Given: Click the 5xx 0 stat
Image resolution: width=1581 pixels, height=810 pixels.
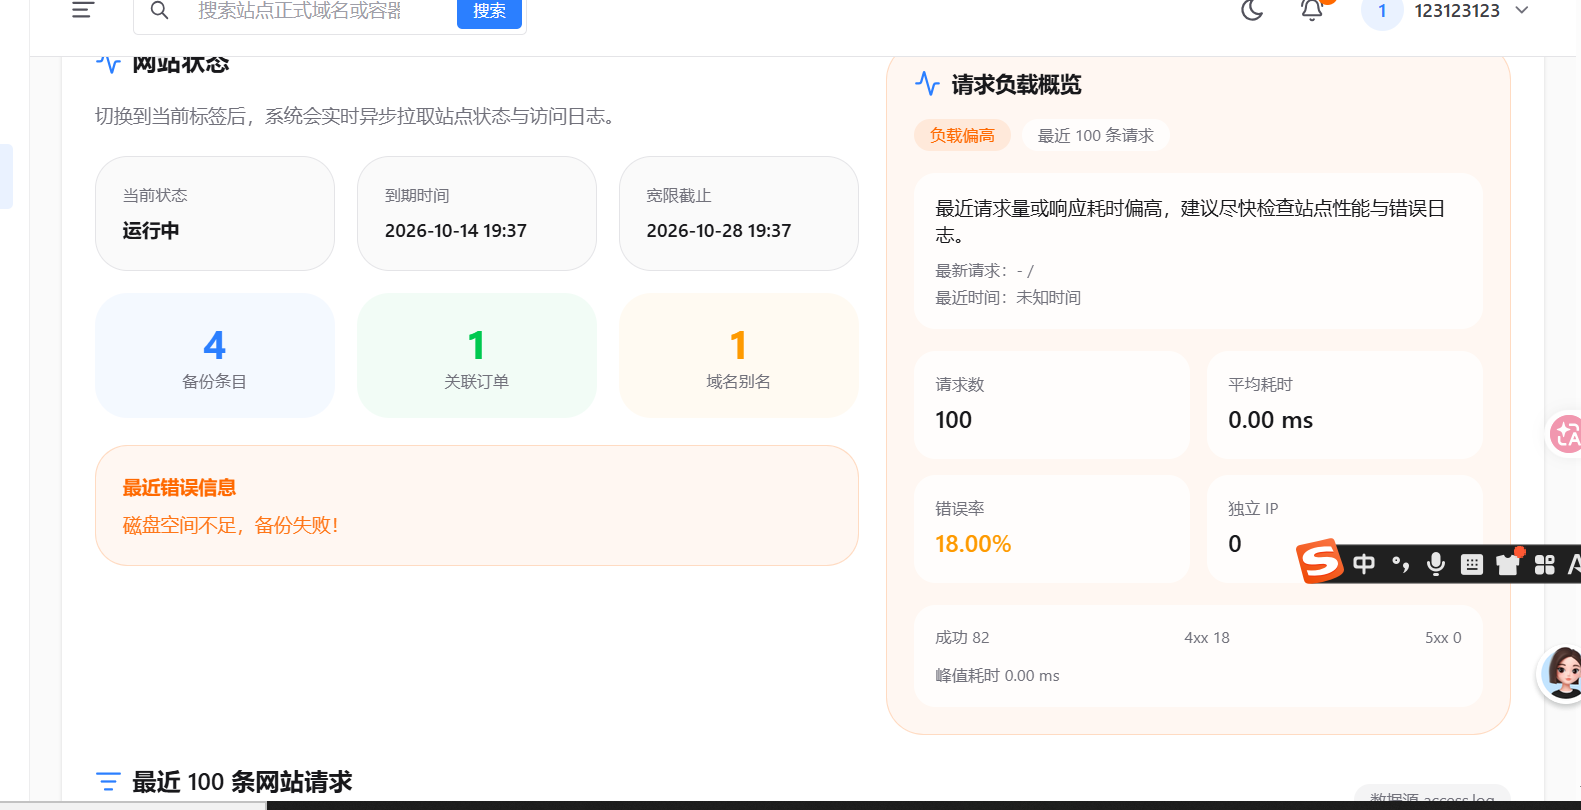Looking at the screenshot, I should point(1443,637).
